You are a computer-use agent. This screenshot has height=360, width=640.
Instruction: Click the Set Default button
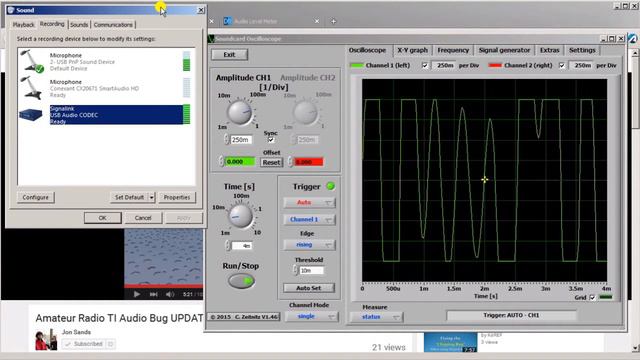click(x=129, y=198)
